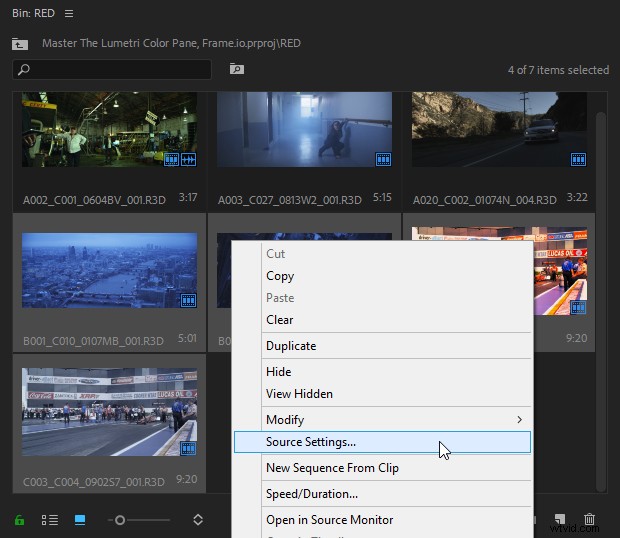Click the trash Clear icon
The width and height of the screenshot is (620, 538).
pos(589,519)
